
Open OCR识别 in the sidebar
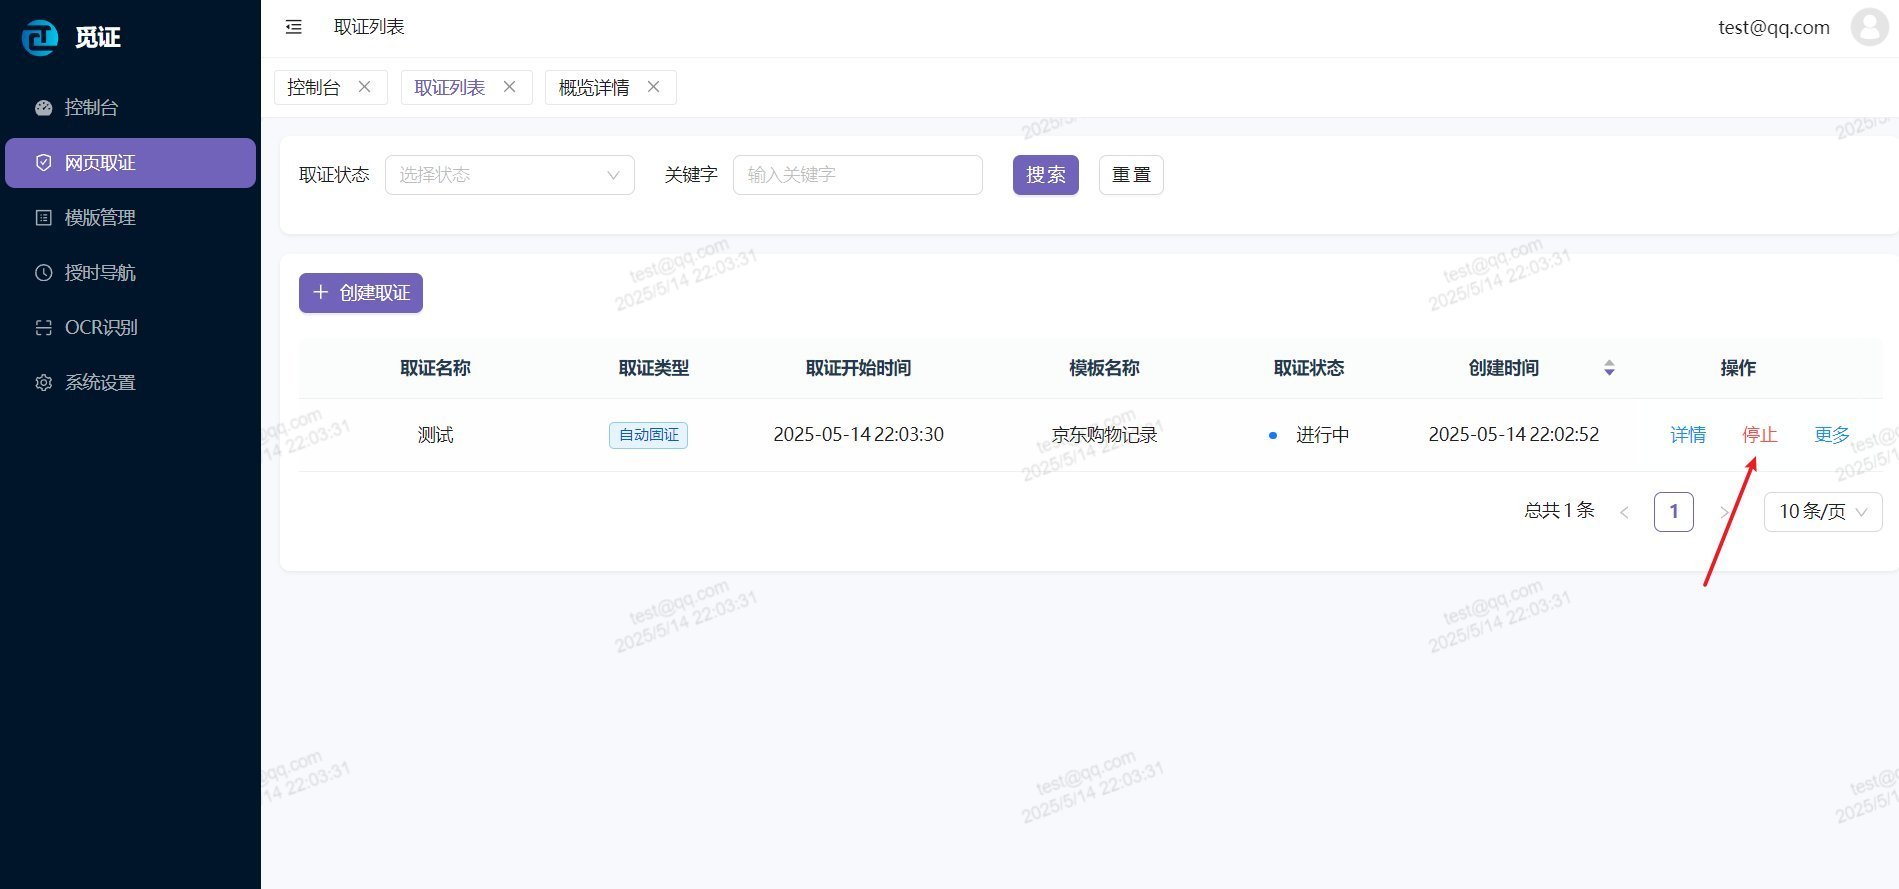point(100,328)
